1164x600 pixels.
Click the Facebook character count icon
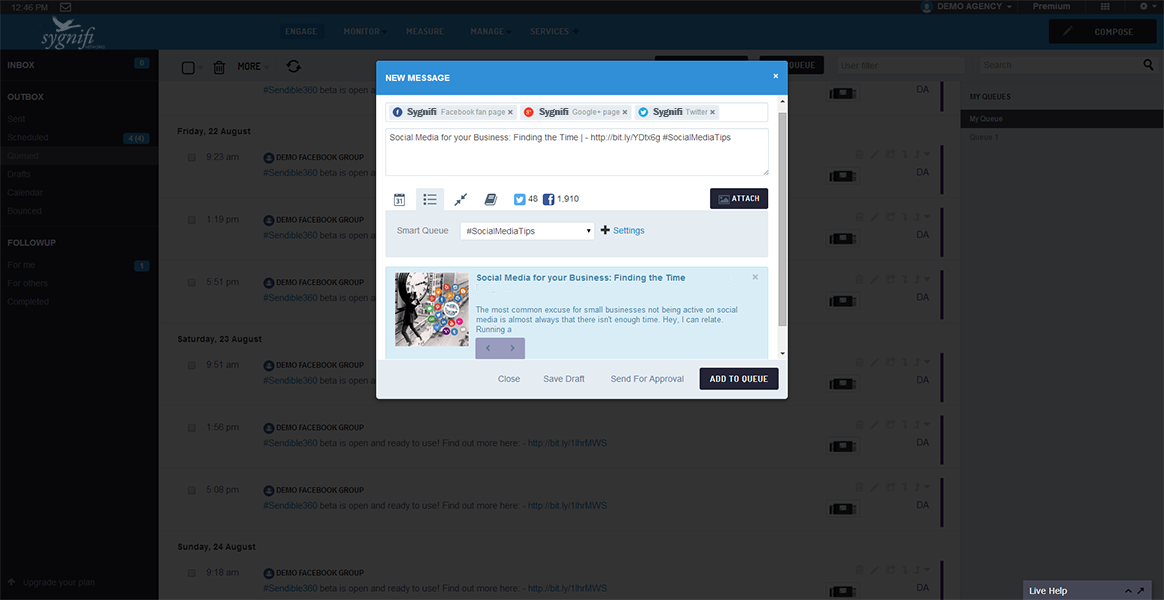click(x=549, y=199)
